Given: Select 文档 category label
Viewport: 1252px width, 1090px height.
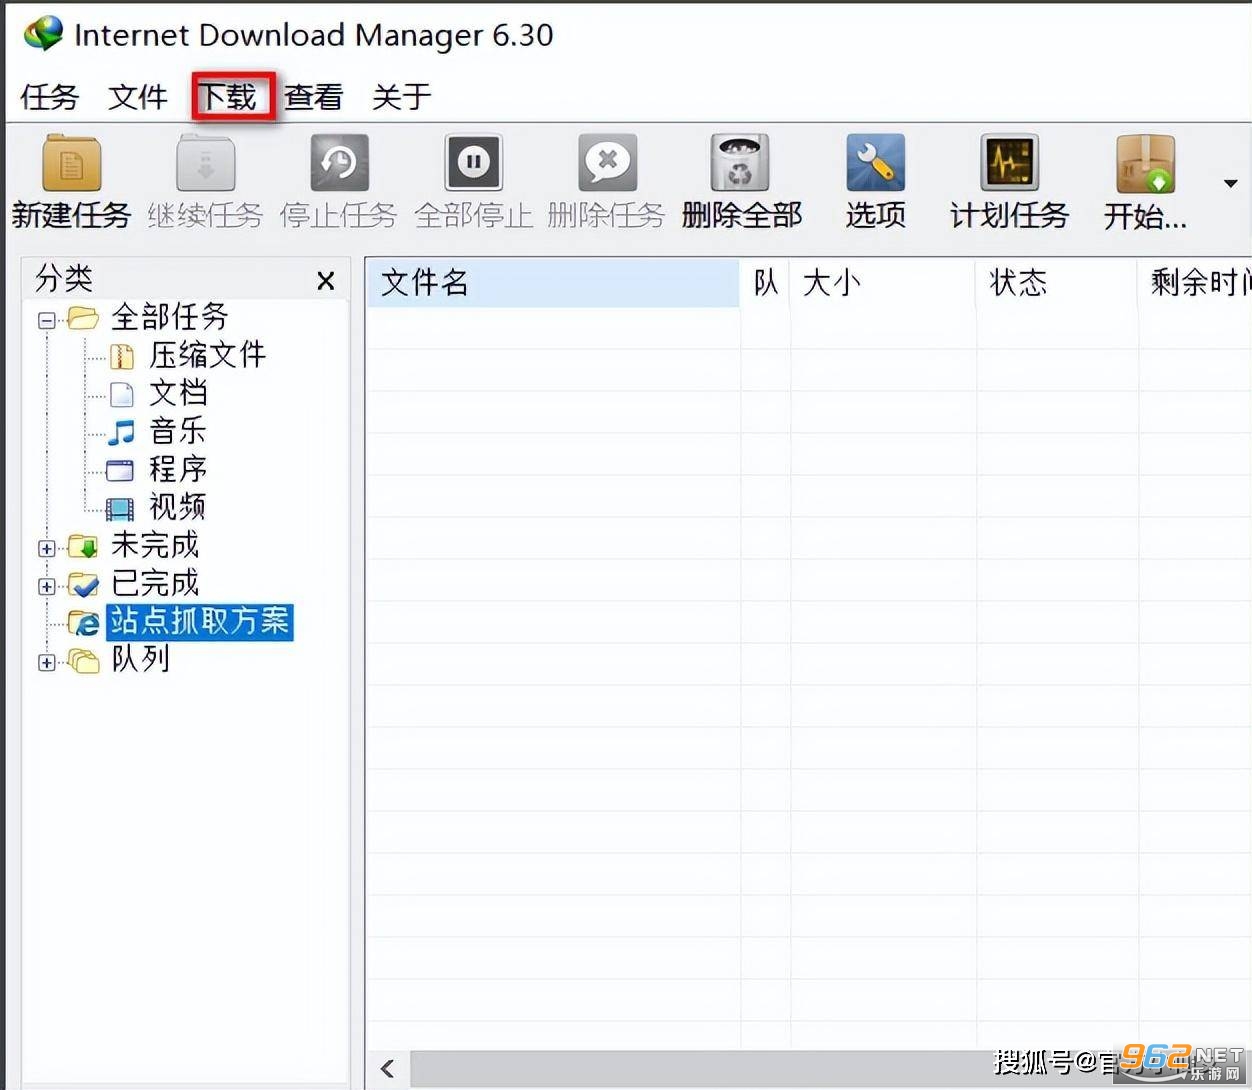Looking at the screenshot, I should click(178, 393).
